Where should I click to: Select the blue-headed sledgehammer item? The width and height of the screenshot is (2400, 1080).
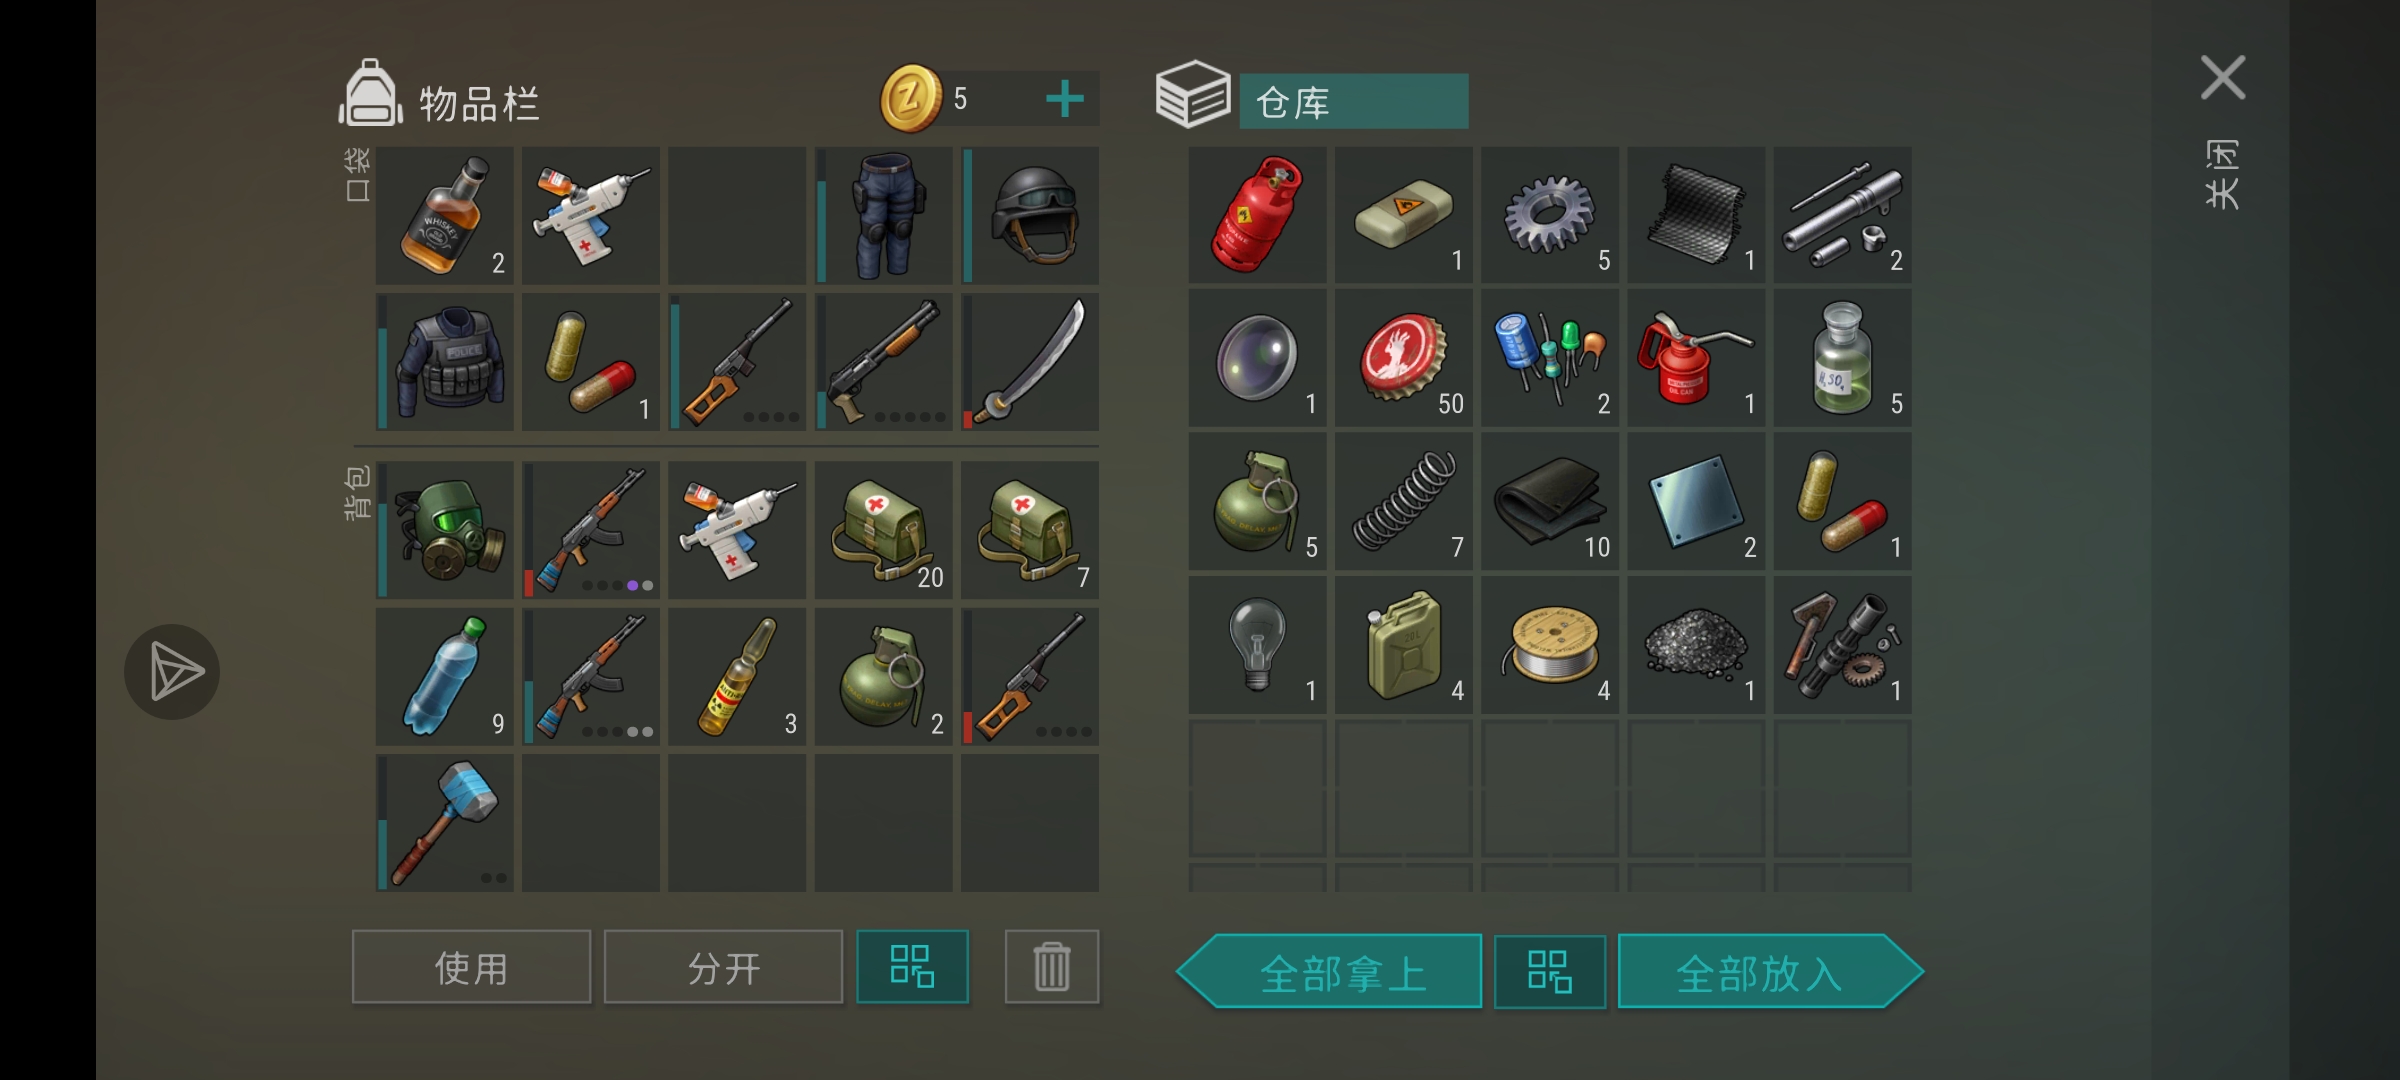[x=445, y=823]
